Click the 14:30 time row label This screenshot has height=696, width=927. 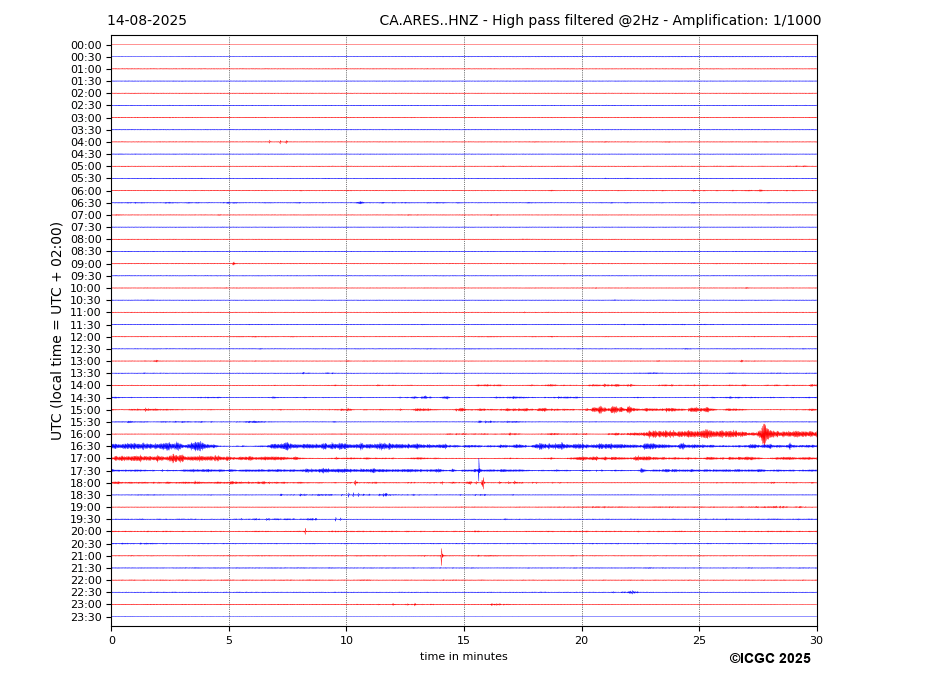point(86,398)
